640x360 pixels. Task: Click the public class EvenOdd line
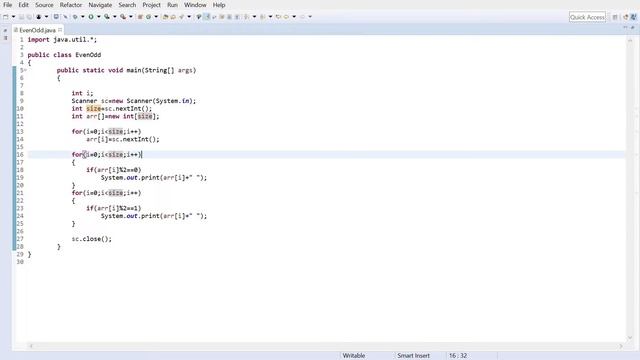(x=64, y=55)
